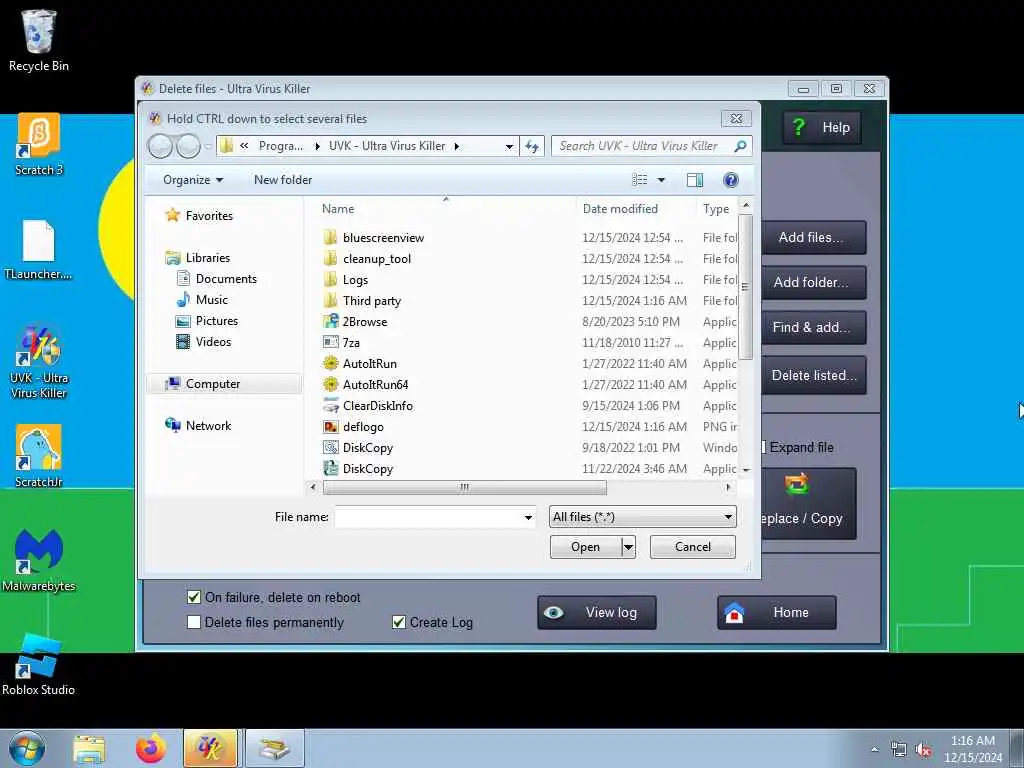The width and height of the screenshot is (1024, 768).
Task: Click the Progra... breadcrumb segment
Action: [281, 146]
